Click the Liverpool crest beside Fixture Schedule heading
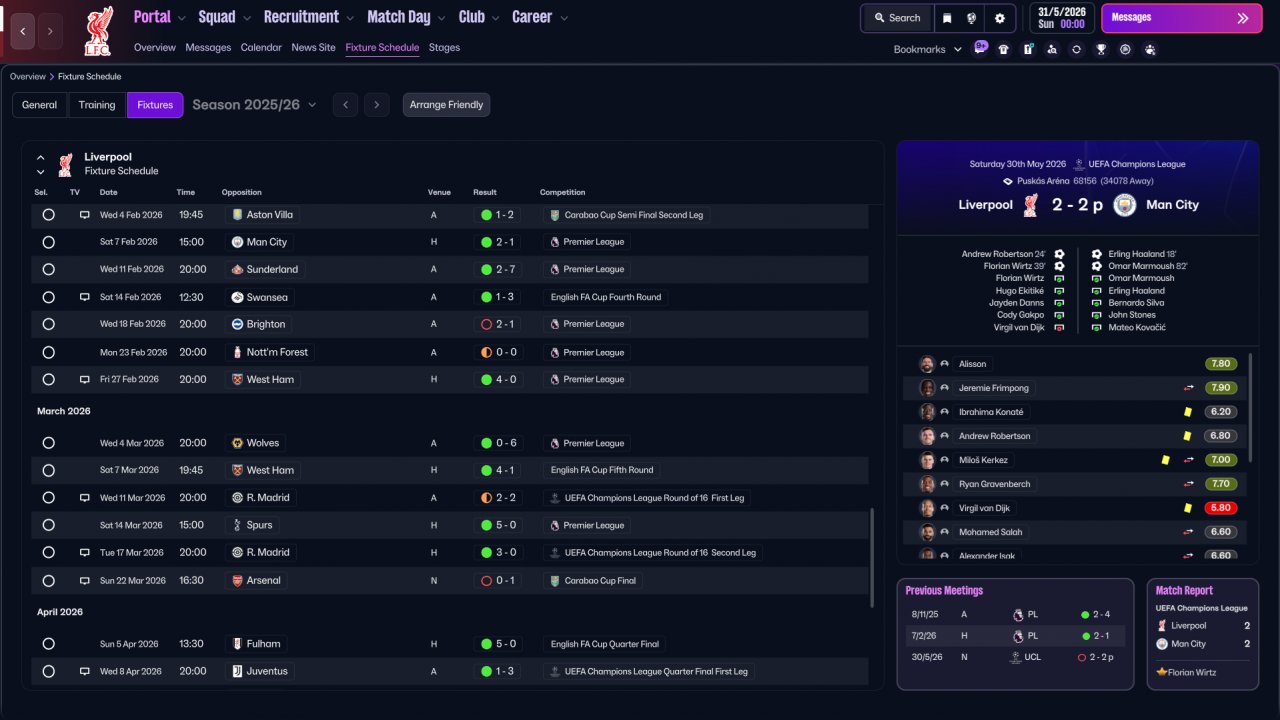Screen dimensions: 1280x720 pyautogui.click(x=65, y=164)
